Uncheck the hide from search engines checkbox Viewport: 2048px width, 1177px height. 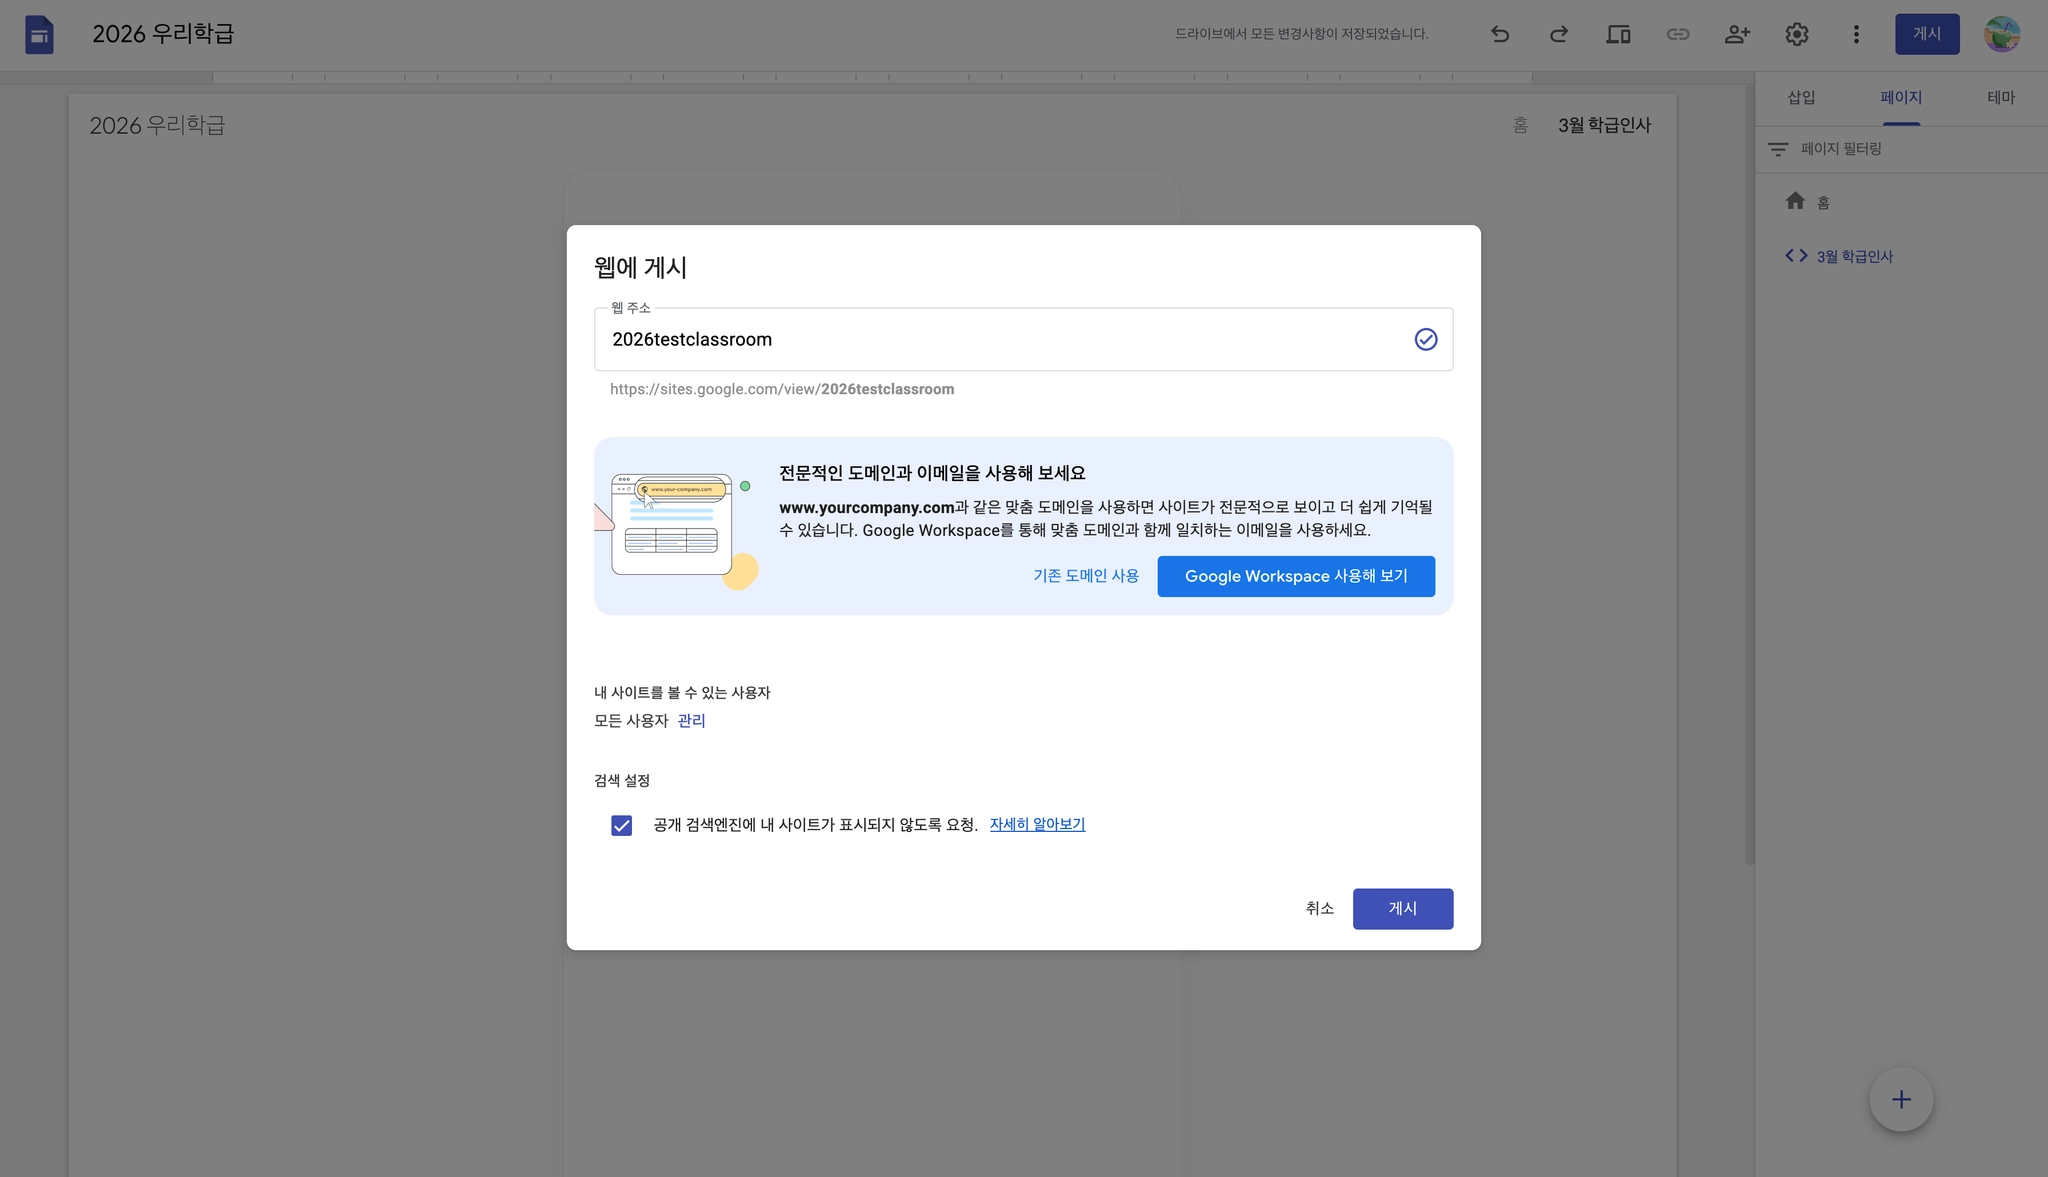click(x=621, y=825)
